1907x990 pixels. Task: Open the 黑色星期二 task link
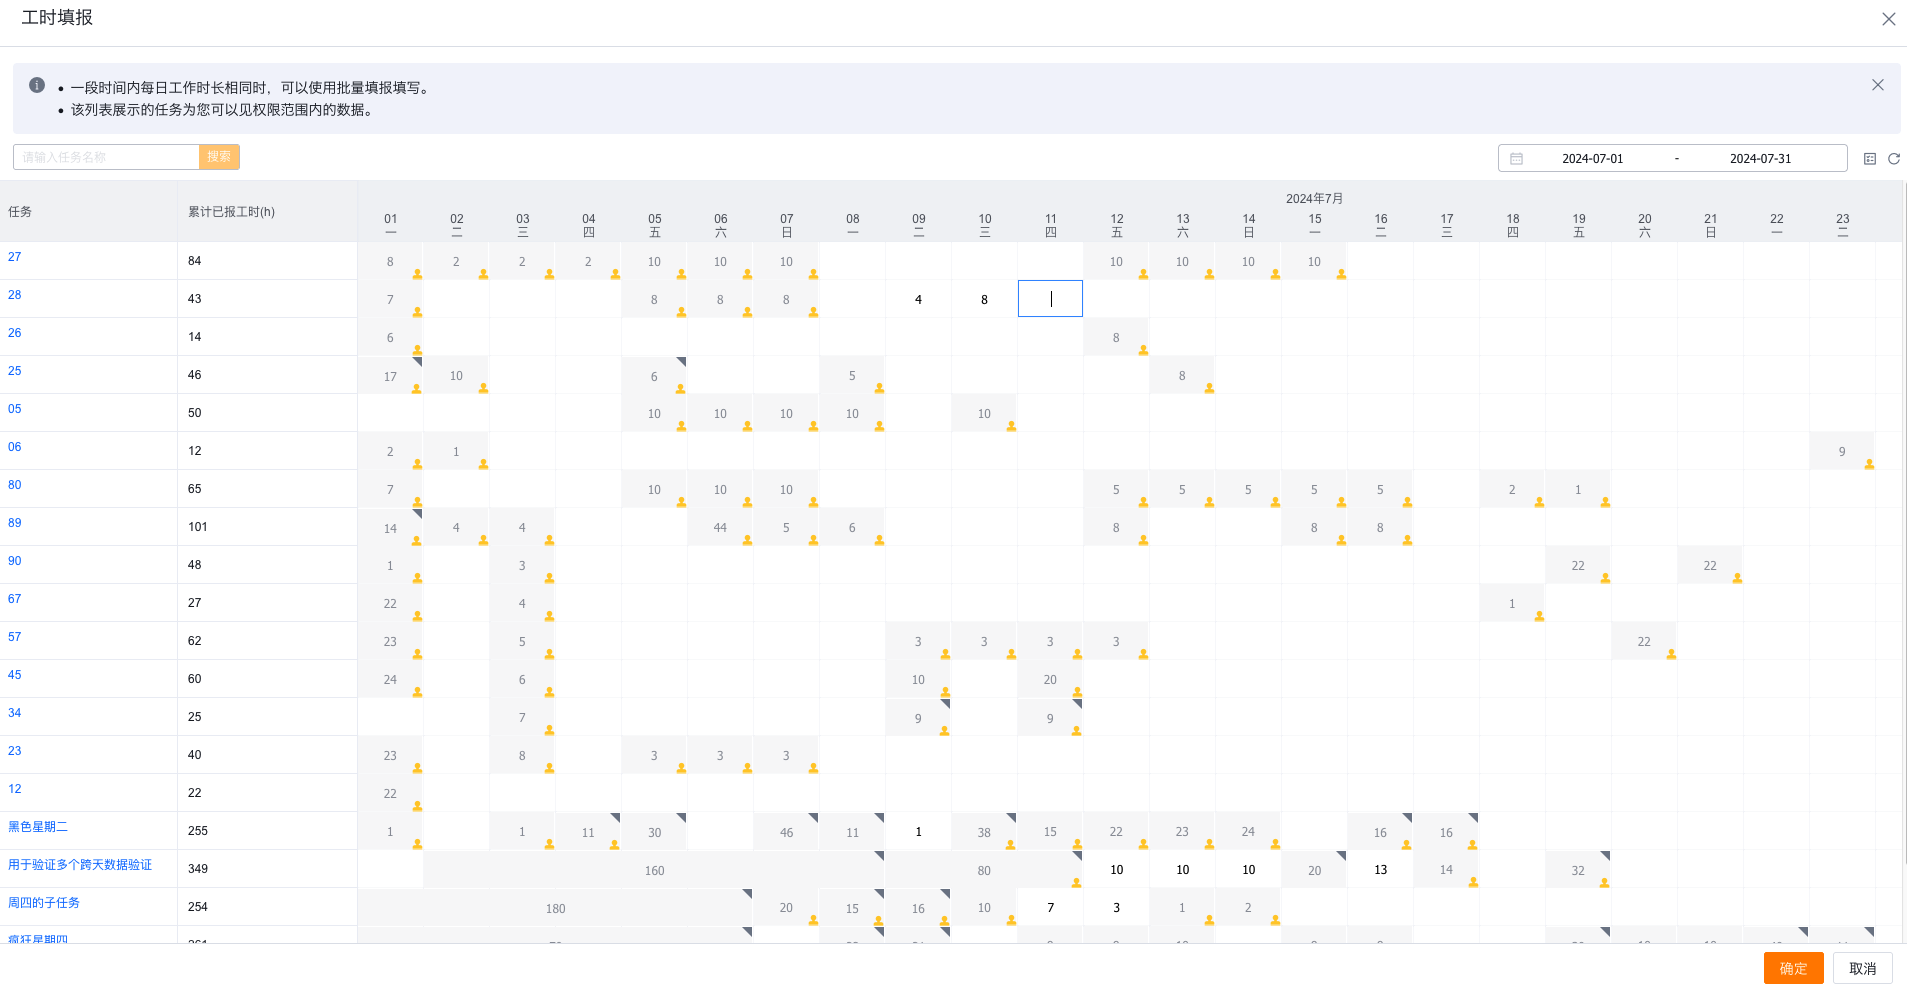click(38, 827)
